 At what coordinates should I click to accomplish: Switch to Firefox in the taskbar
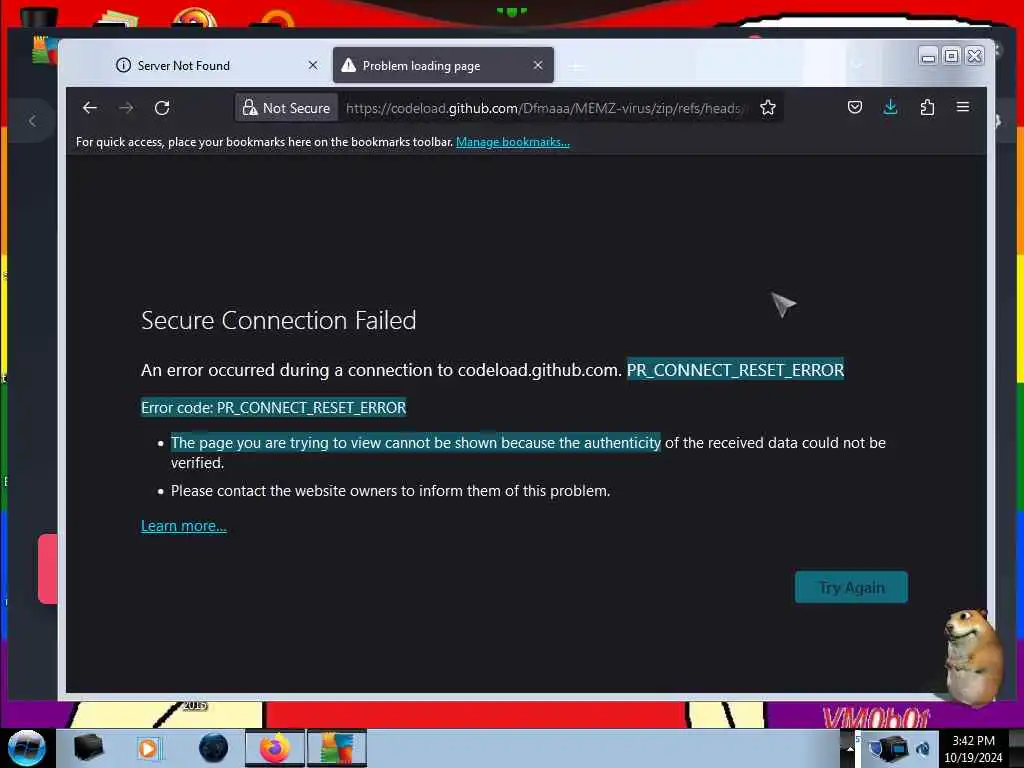point(275,748)
